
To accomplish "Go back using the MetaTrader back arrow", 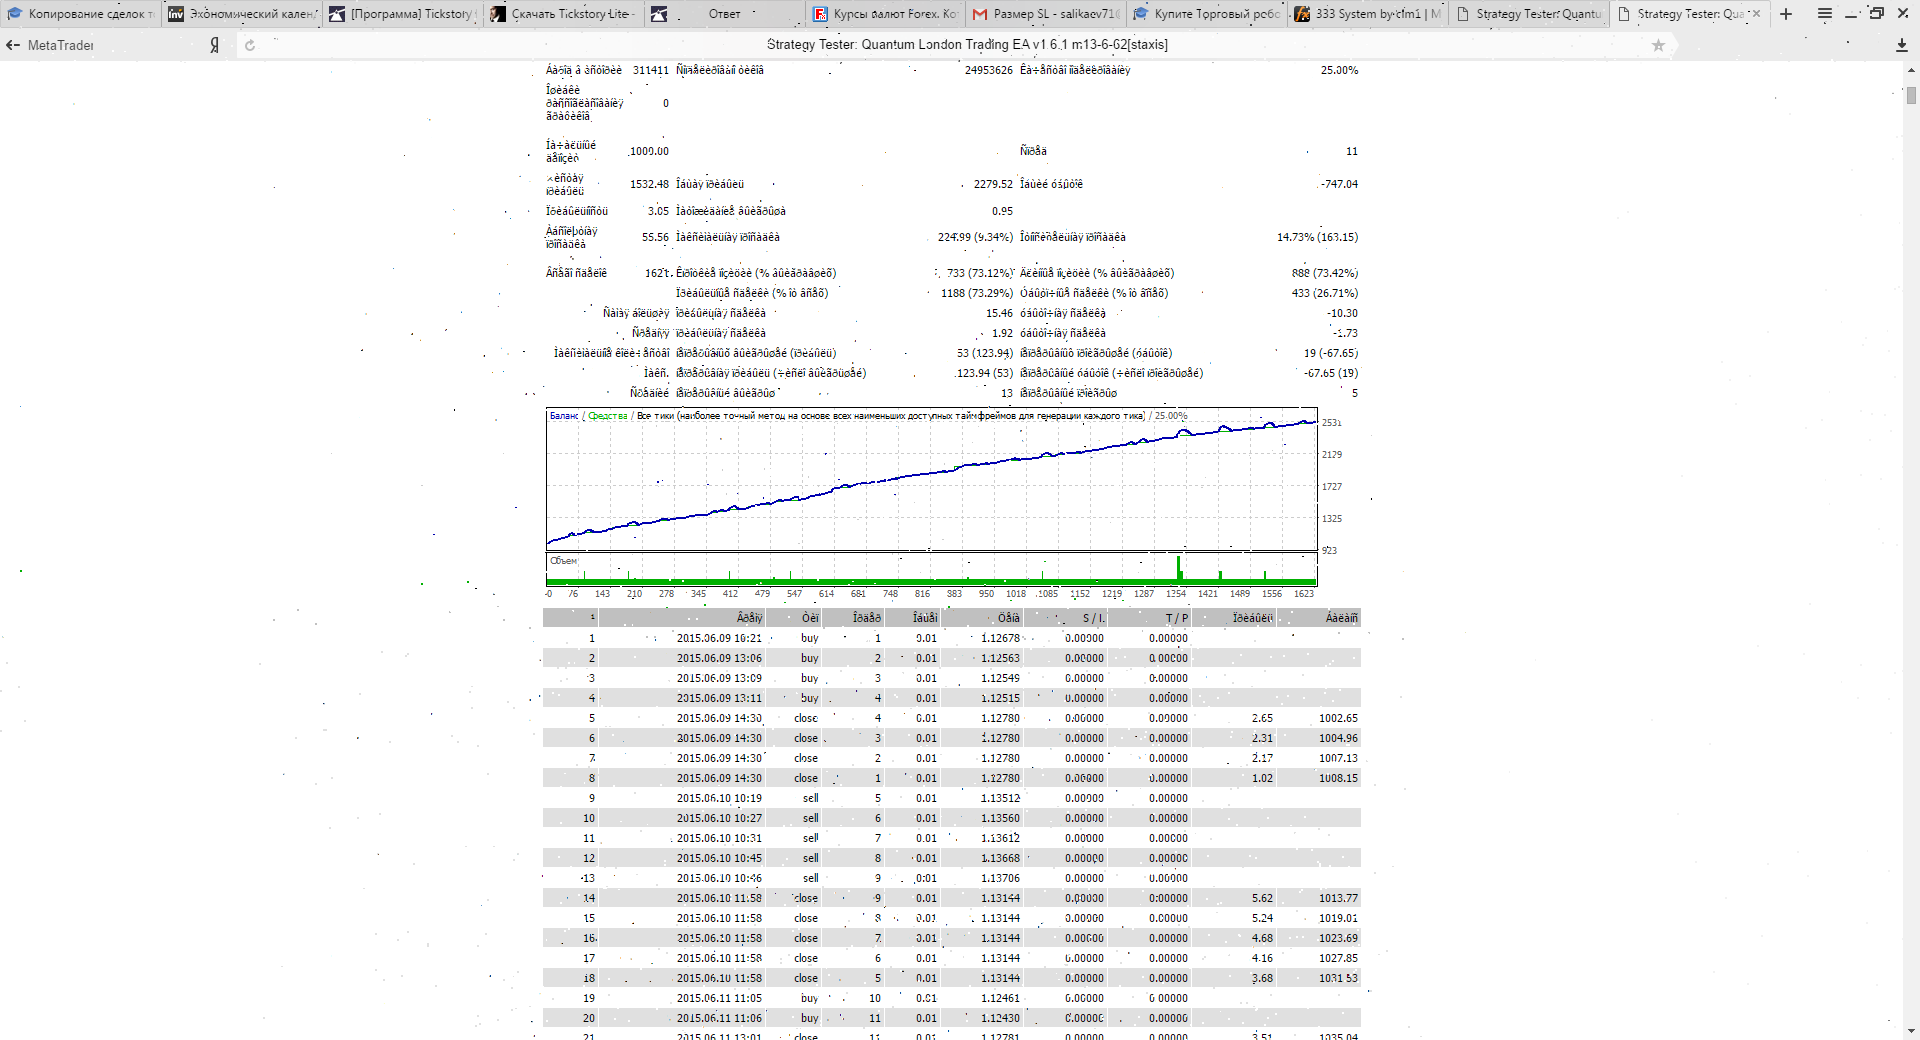I will coord(13,45).
